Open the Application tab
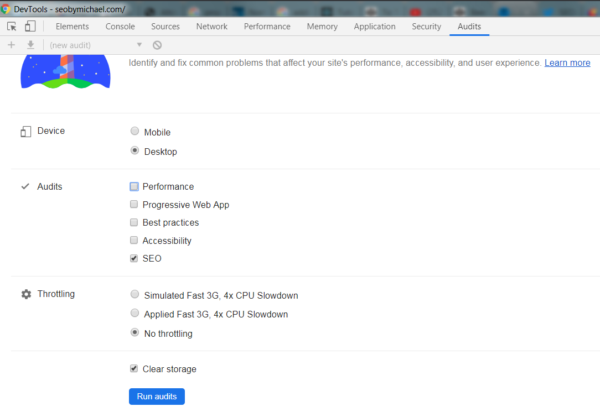The image size is (600, 417). pos(375,26)
